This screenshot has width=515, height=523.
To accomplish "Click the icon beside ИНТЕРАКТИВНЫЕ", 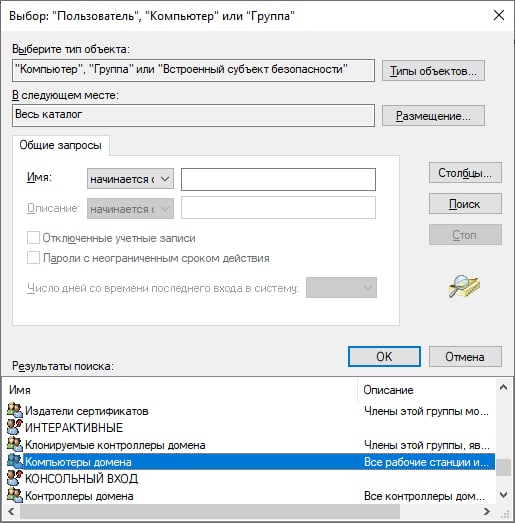I will 15,427.
